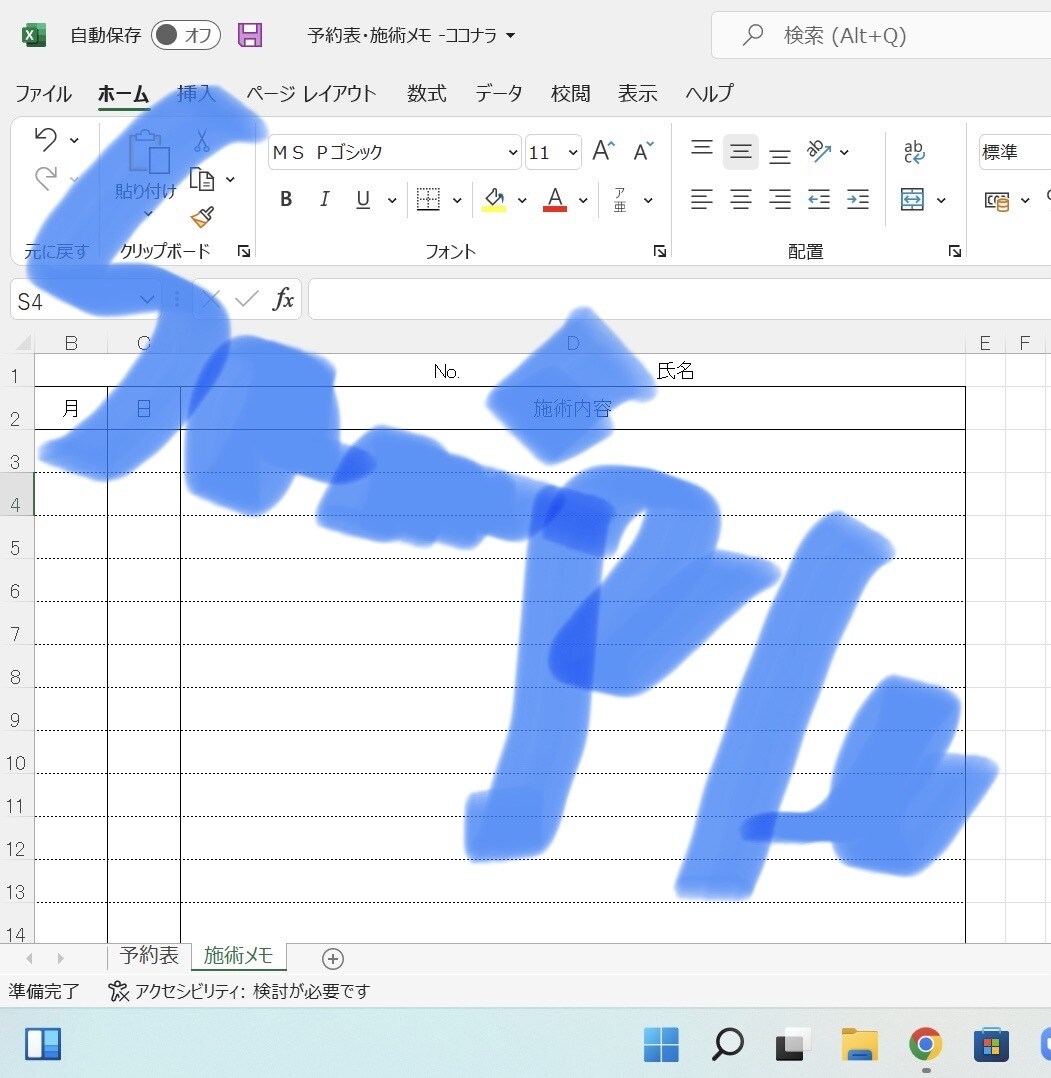Open the font size dropdown
The height and width of the screenshot is (1078, 1051).
573,152
